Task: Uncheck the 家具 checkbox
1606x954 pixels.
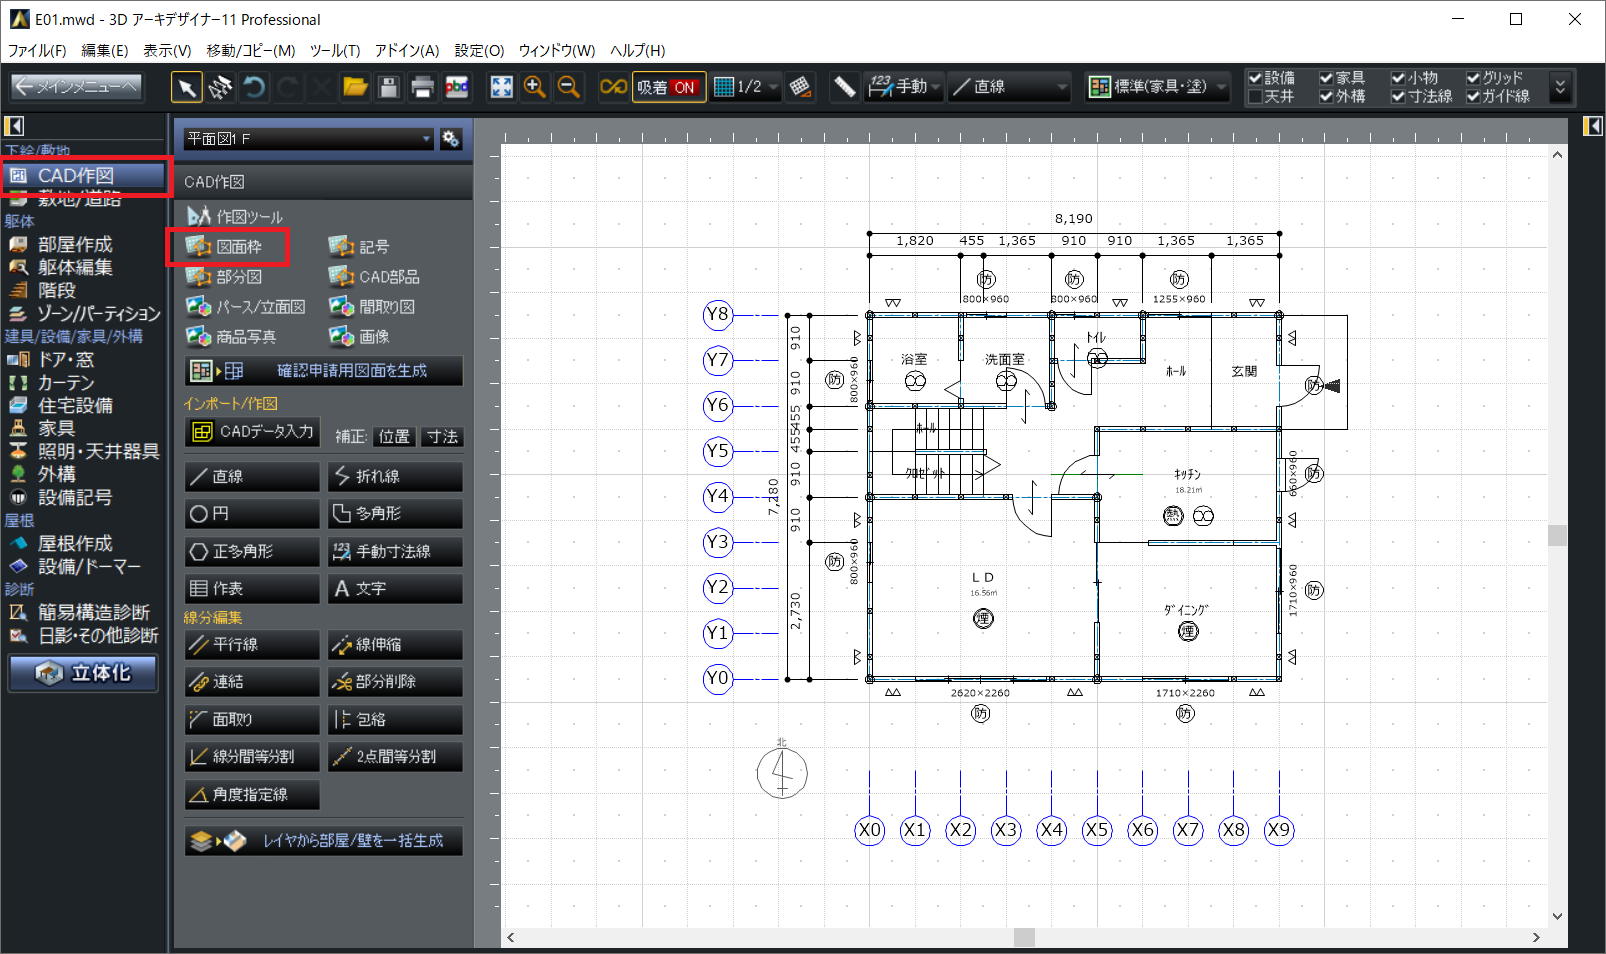Action: pyautogui.click(x=1326, y=78)
